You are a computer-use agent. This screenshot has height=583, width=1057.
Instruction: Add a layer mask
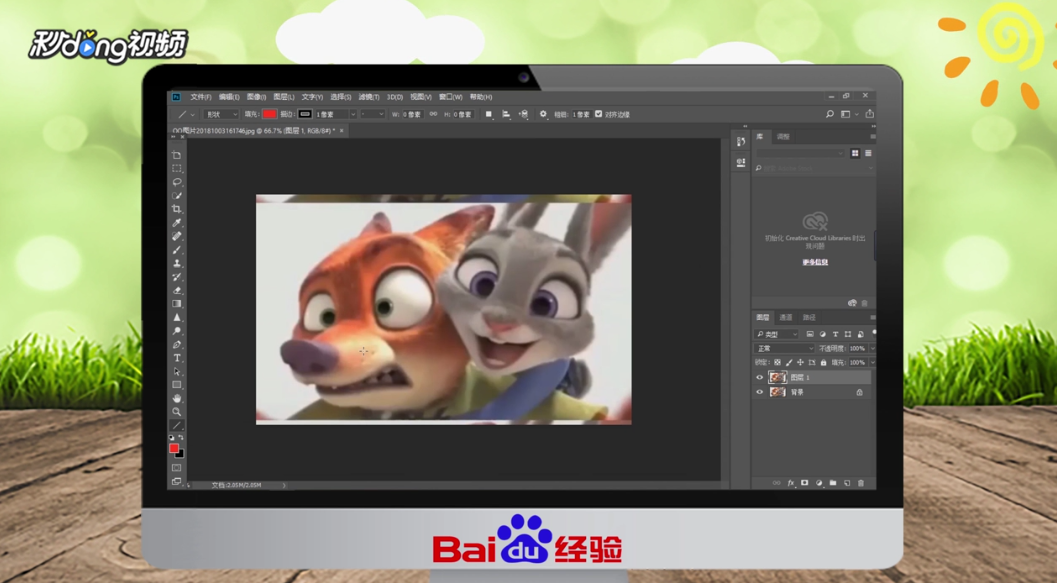(804, 483)
